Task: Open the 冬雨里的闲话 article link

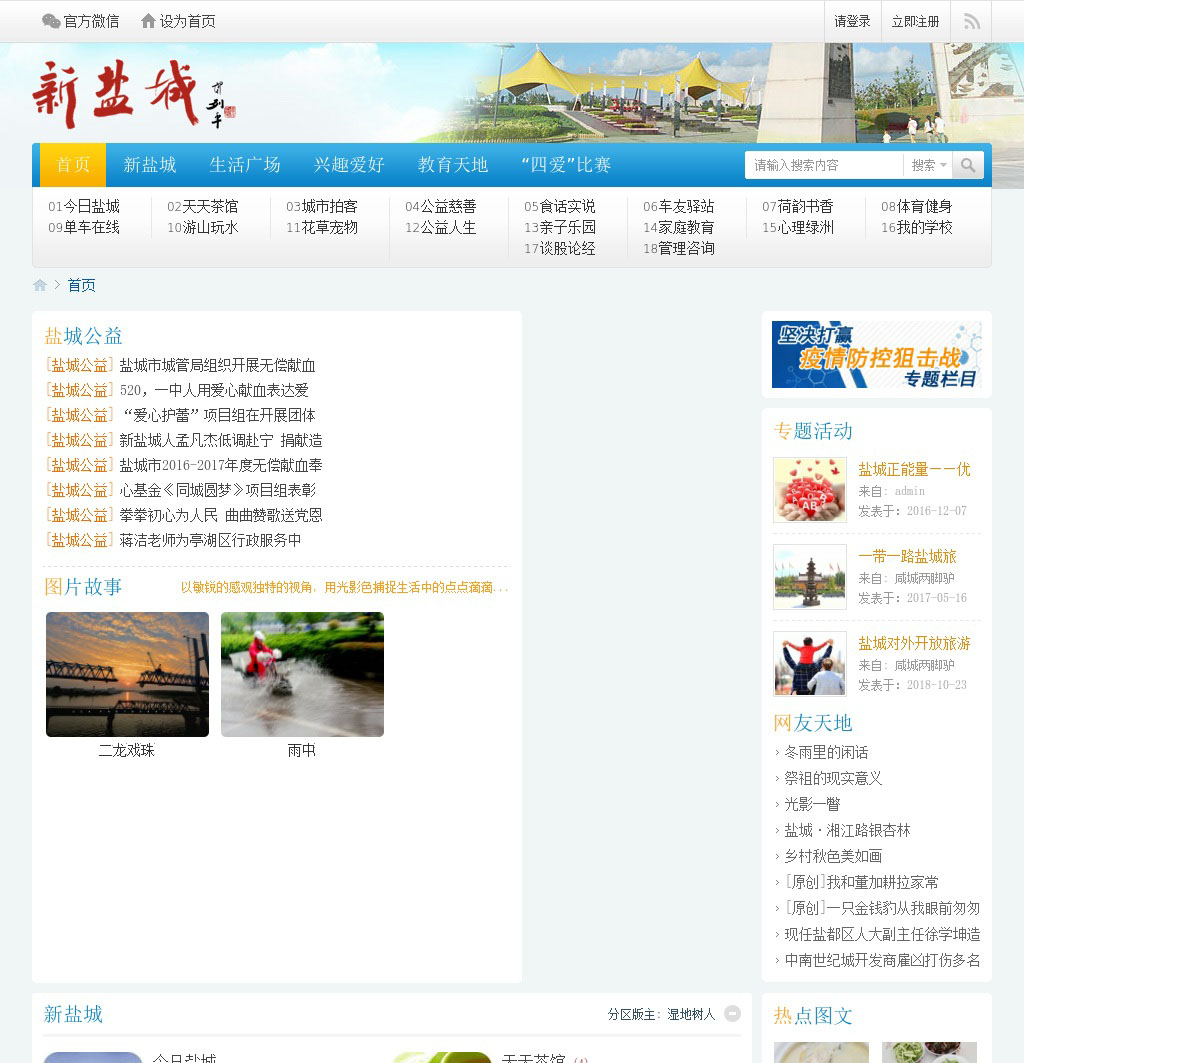Action: (825, 752)
